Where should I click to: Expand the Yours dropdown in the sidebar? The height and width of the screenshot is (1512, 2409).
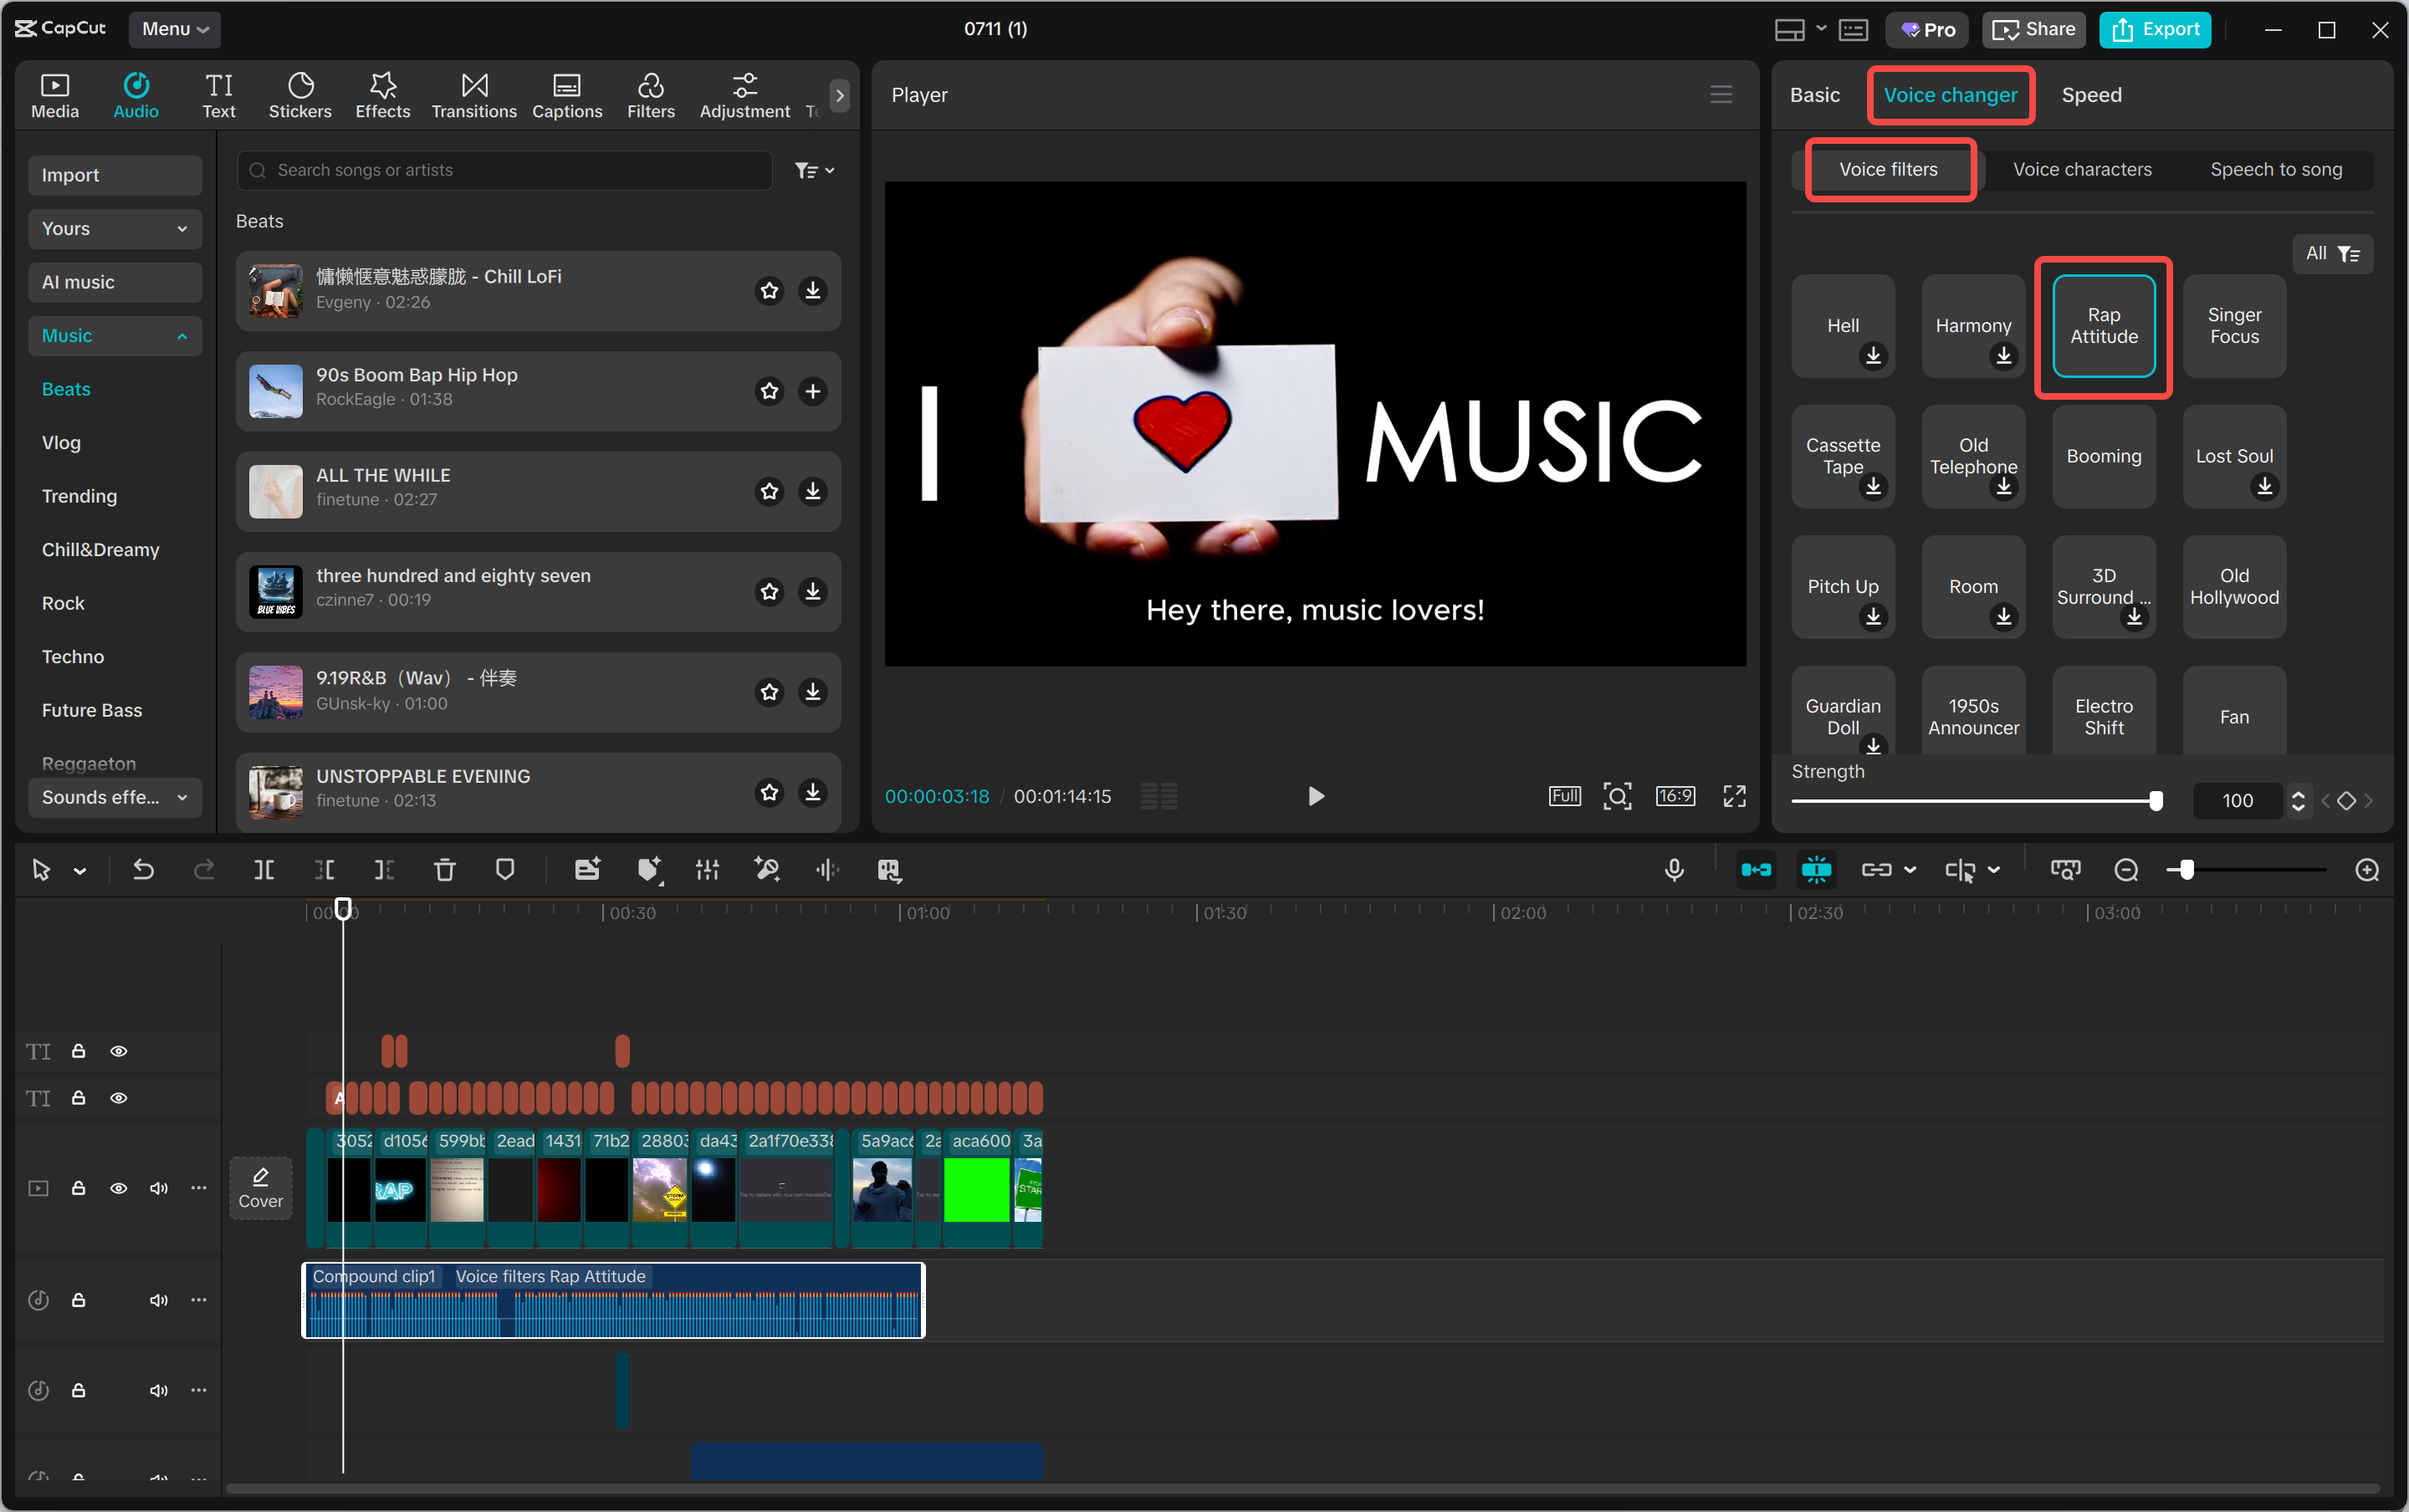[114, 228]
